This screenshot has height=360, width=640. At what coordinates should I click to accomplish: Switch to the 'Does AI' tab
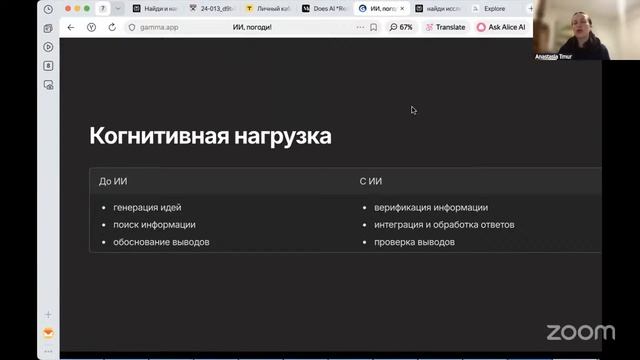[324, 9]
